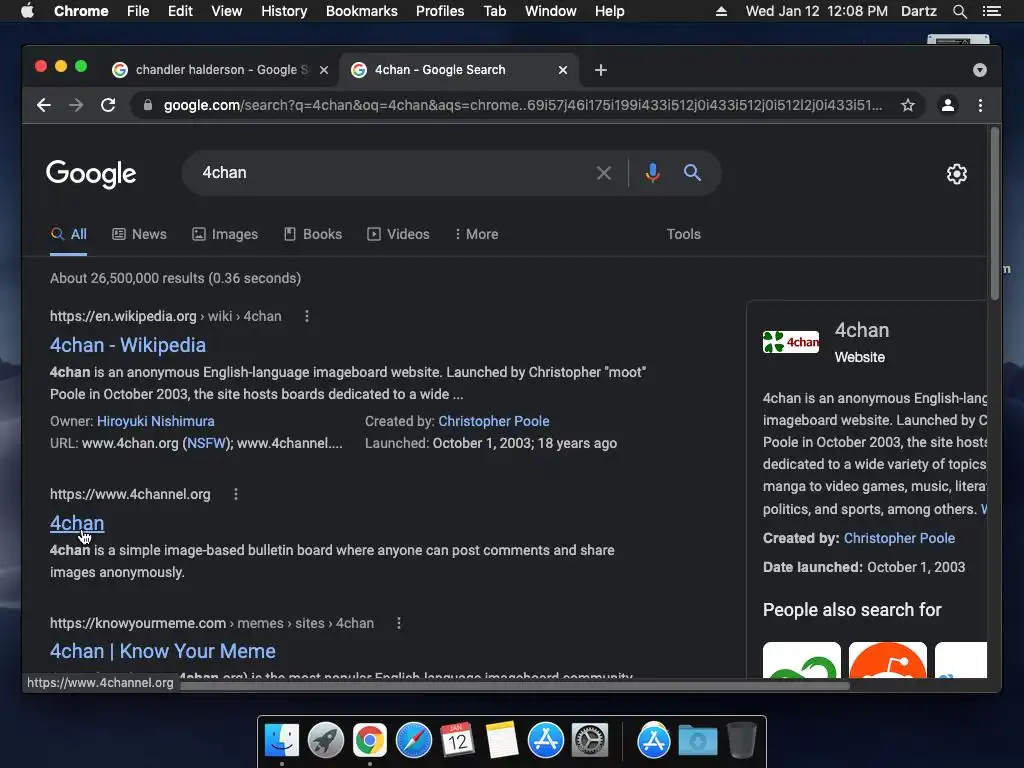Switch to the Books results tab

[313, 234]
